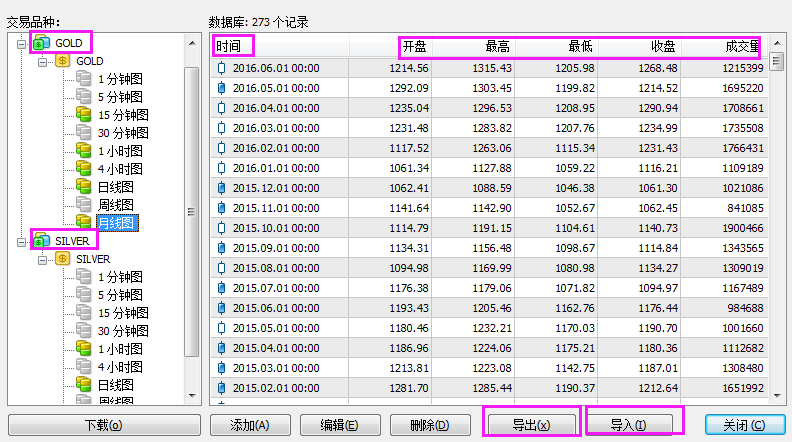Click the gold coin icon beside GOLD symbol
Screen dimensions: 792x442
(x=63, y=61)
